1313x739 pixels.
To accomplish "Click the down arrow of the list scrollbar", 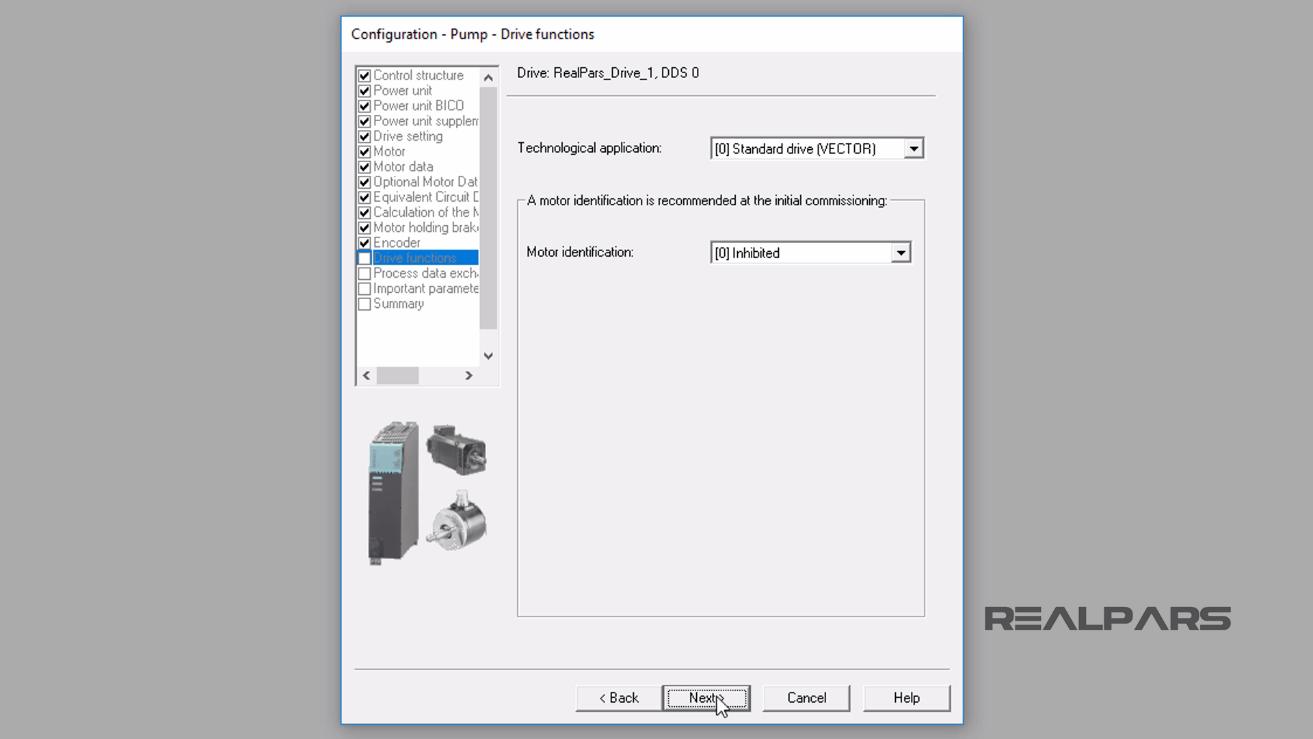I will tap(488, 355).
